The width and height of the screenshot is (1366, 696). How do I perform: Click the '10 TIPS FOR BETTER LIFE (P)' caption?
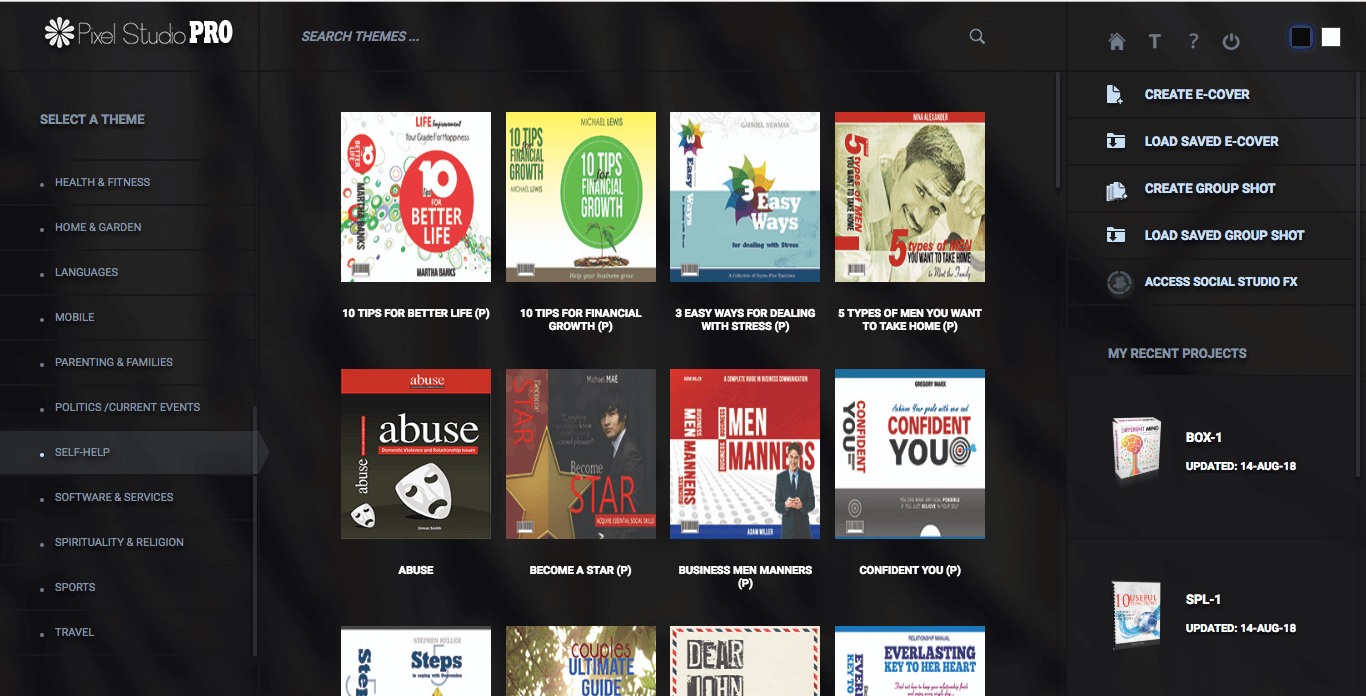pos(416,313)
